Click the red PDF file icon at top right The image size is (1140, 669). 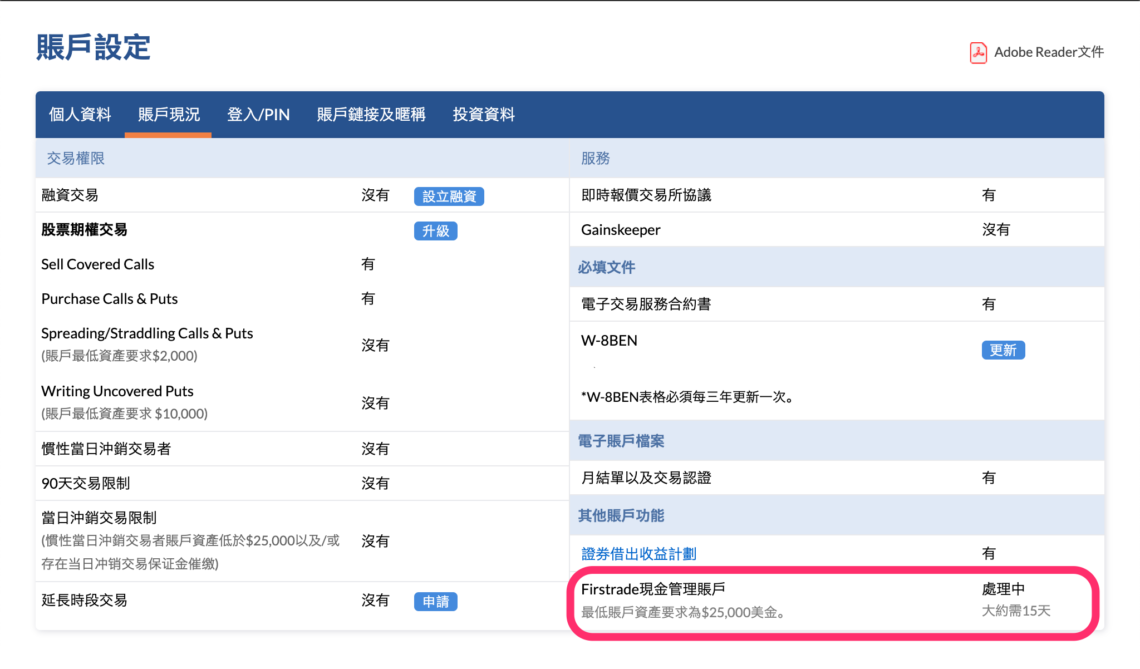click(x=977, y=52)
